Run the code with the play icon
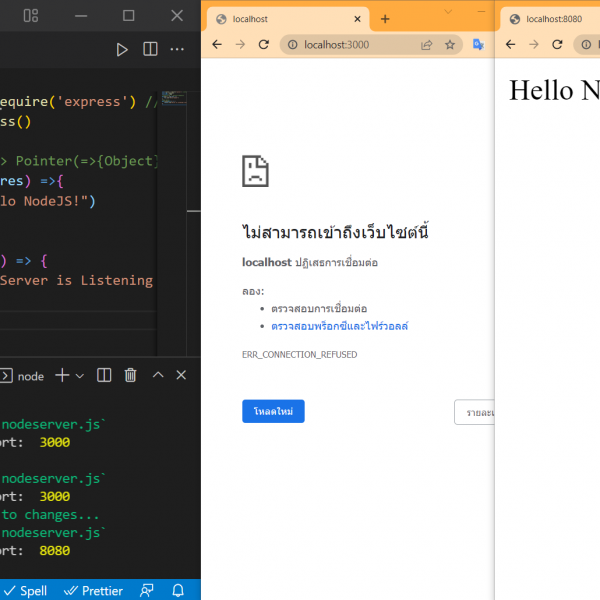600x600 pixels. (122, 49)
